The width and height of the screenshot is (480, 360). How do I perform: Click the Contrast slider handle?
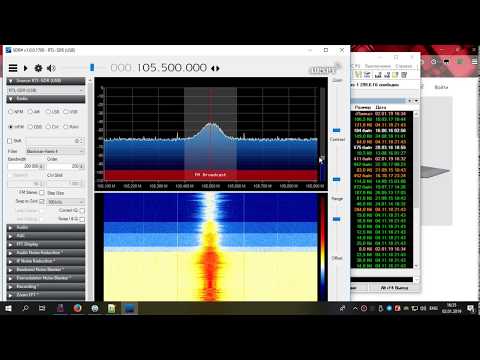pos(336,179)
